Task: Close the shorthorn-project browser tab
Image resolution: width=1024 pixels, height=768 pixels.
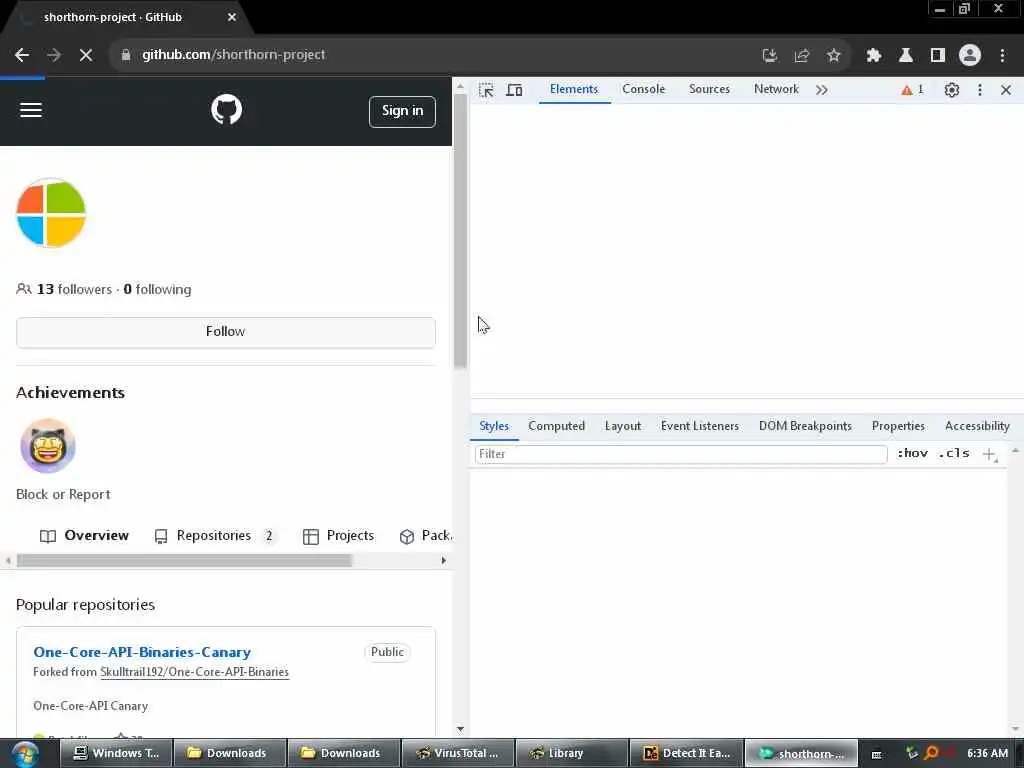Action: coord(232,18)
